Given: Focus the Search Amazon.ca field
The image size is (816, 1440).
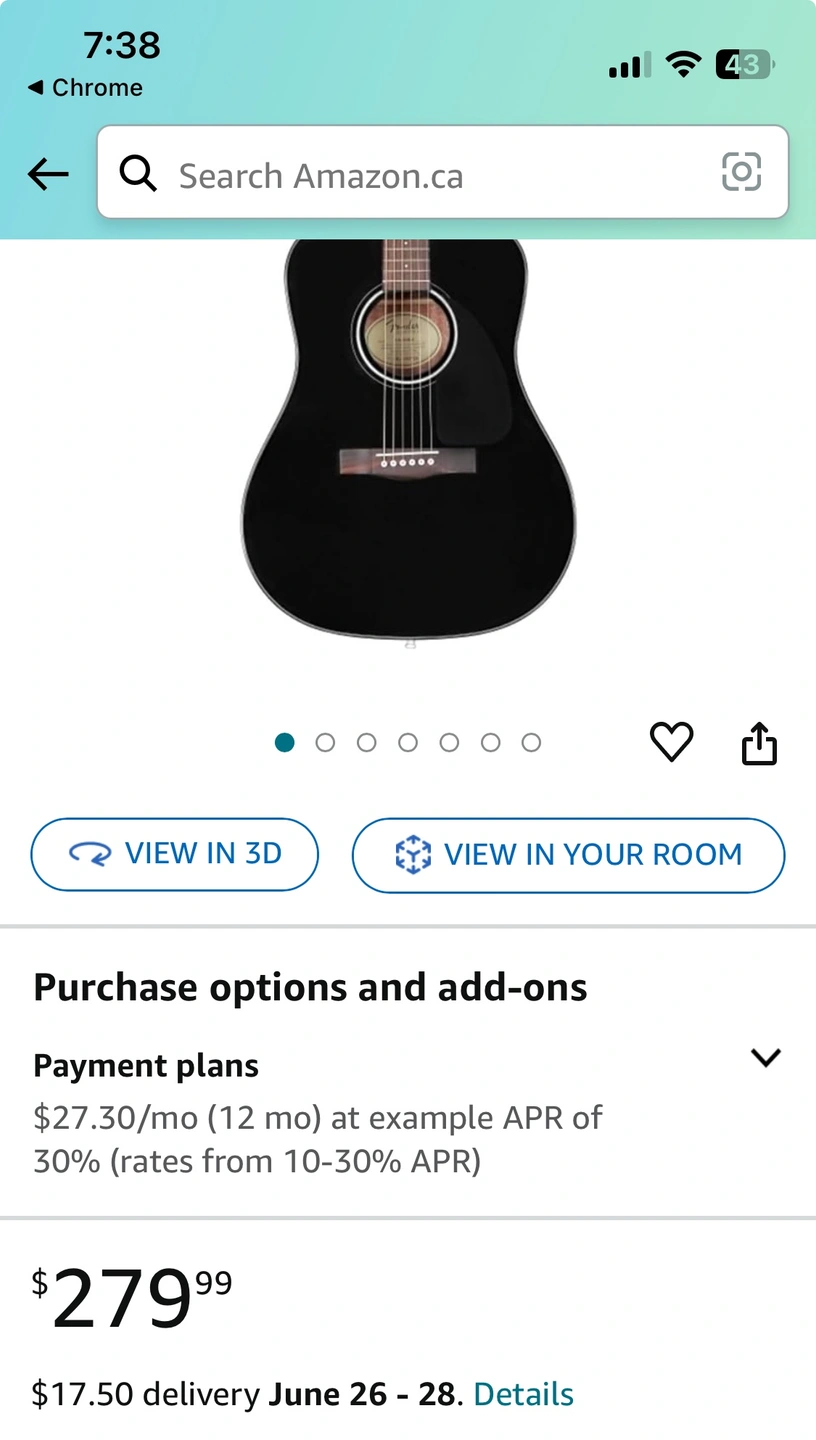Looking at the screenshot, I should pyautogui.click(x=430, y=176).
